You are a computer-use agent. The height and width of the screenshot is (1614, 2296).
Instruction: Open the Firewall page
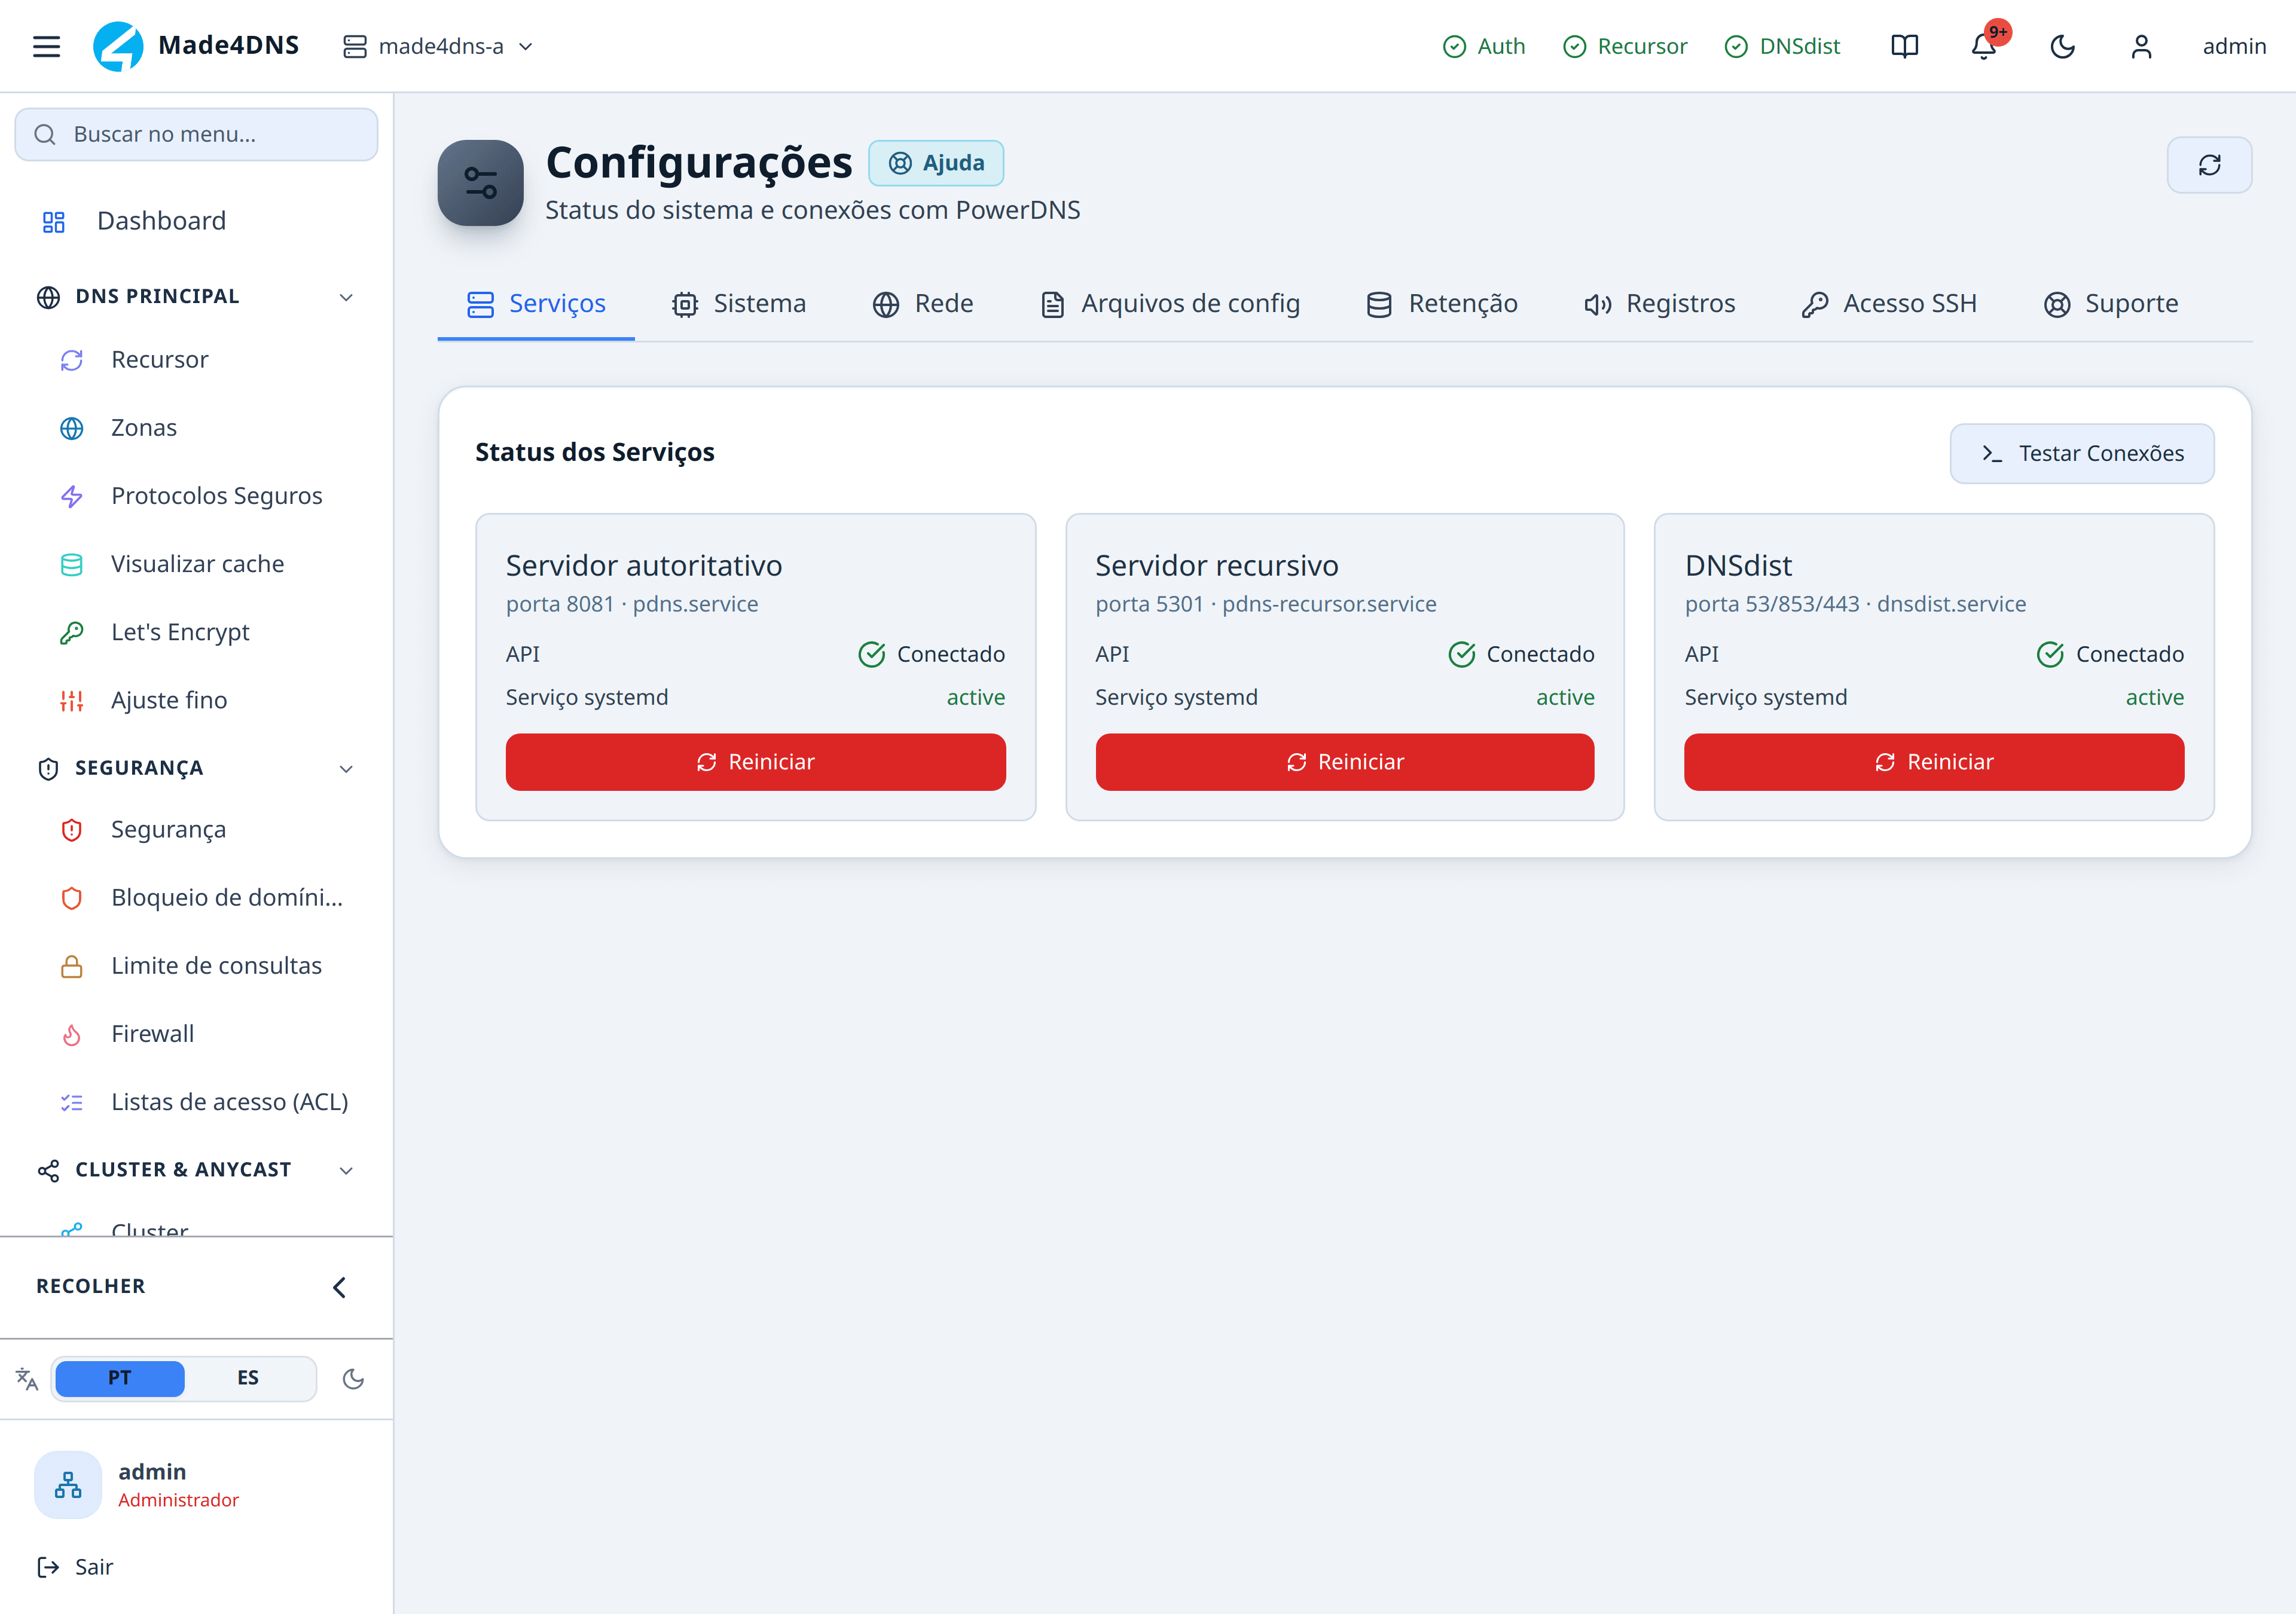click(196, 1034)
